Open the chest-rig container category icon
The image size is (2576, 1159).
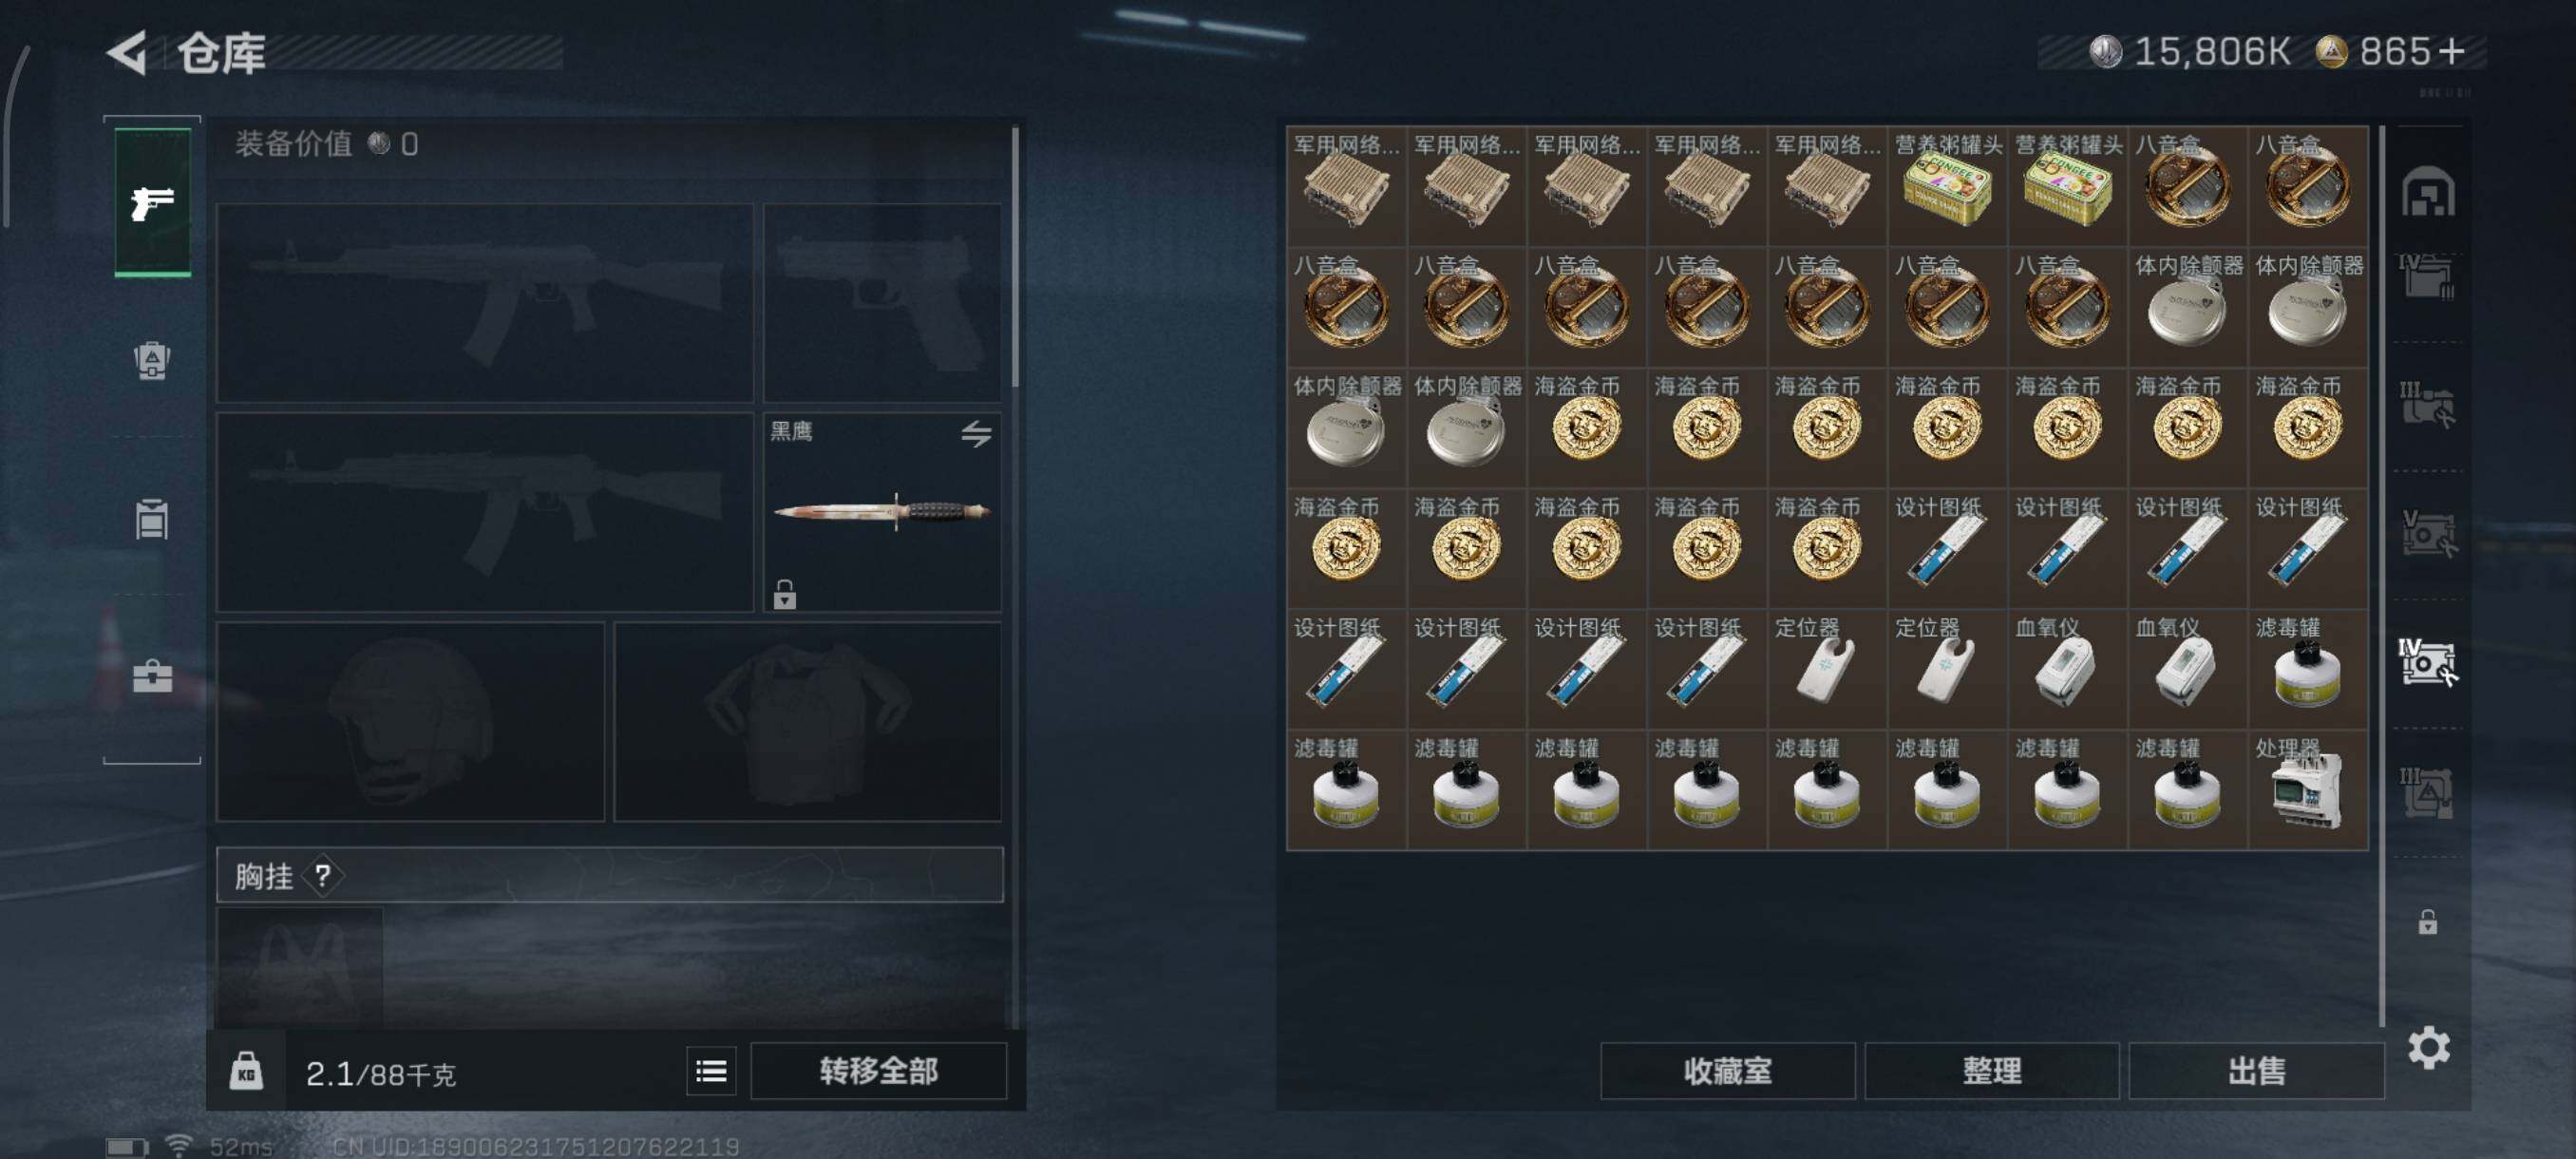pyautogui.click(x=152, y=519)
